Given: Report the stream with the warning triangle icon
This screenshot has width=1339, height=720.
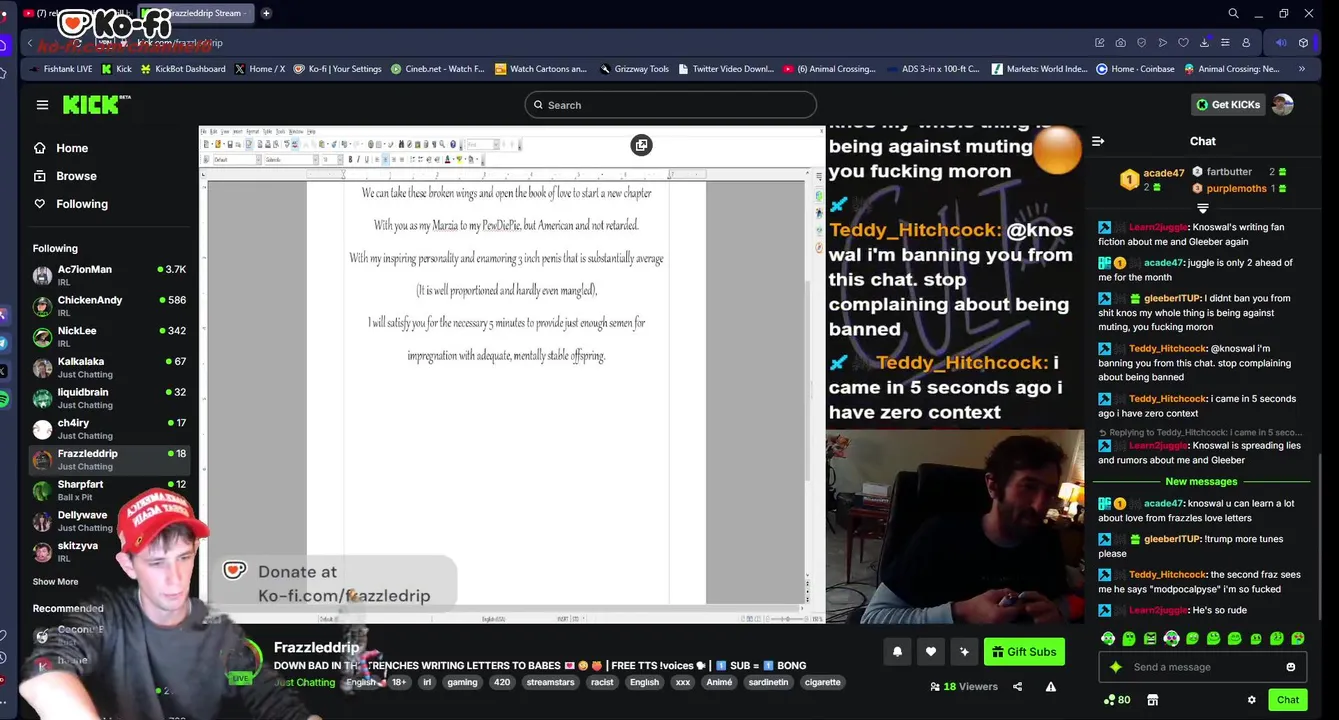Looking at the screenshot, I should 1050,687.
